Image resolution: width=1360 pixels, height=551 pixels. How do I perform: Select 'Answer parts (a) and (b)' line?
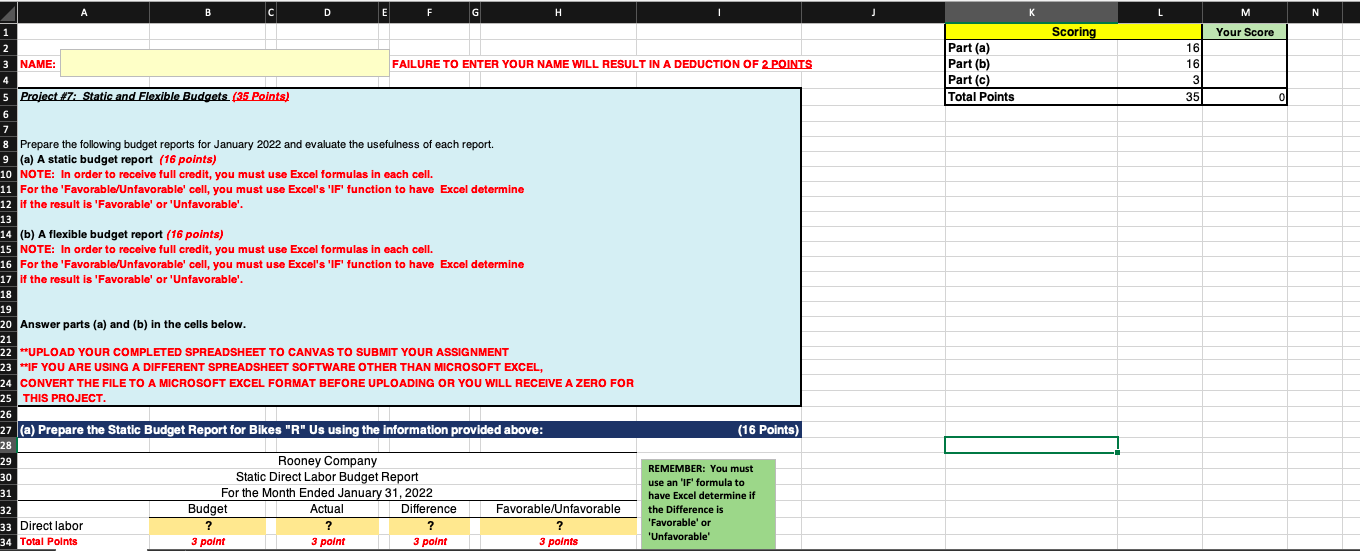[x=132, y=324]
